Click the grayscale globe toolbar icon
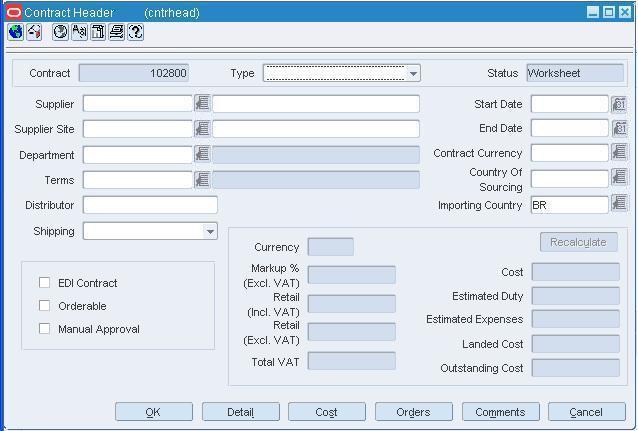The image size is (638, 431). pos(60,32)
